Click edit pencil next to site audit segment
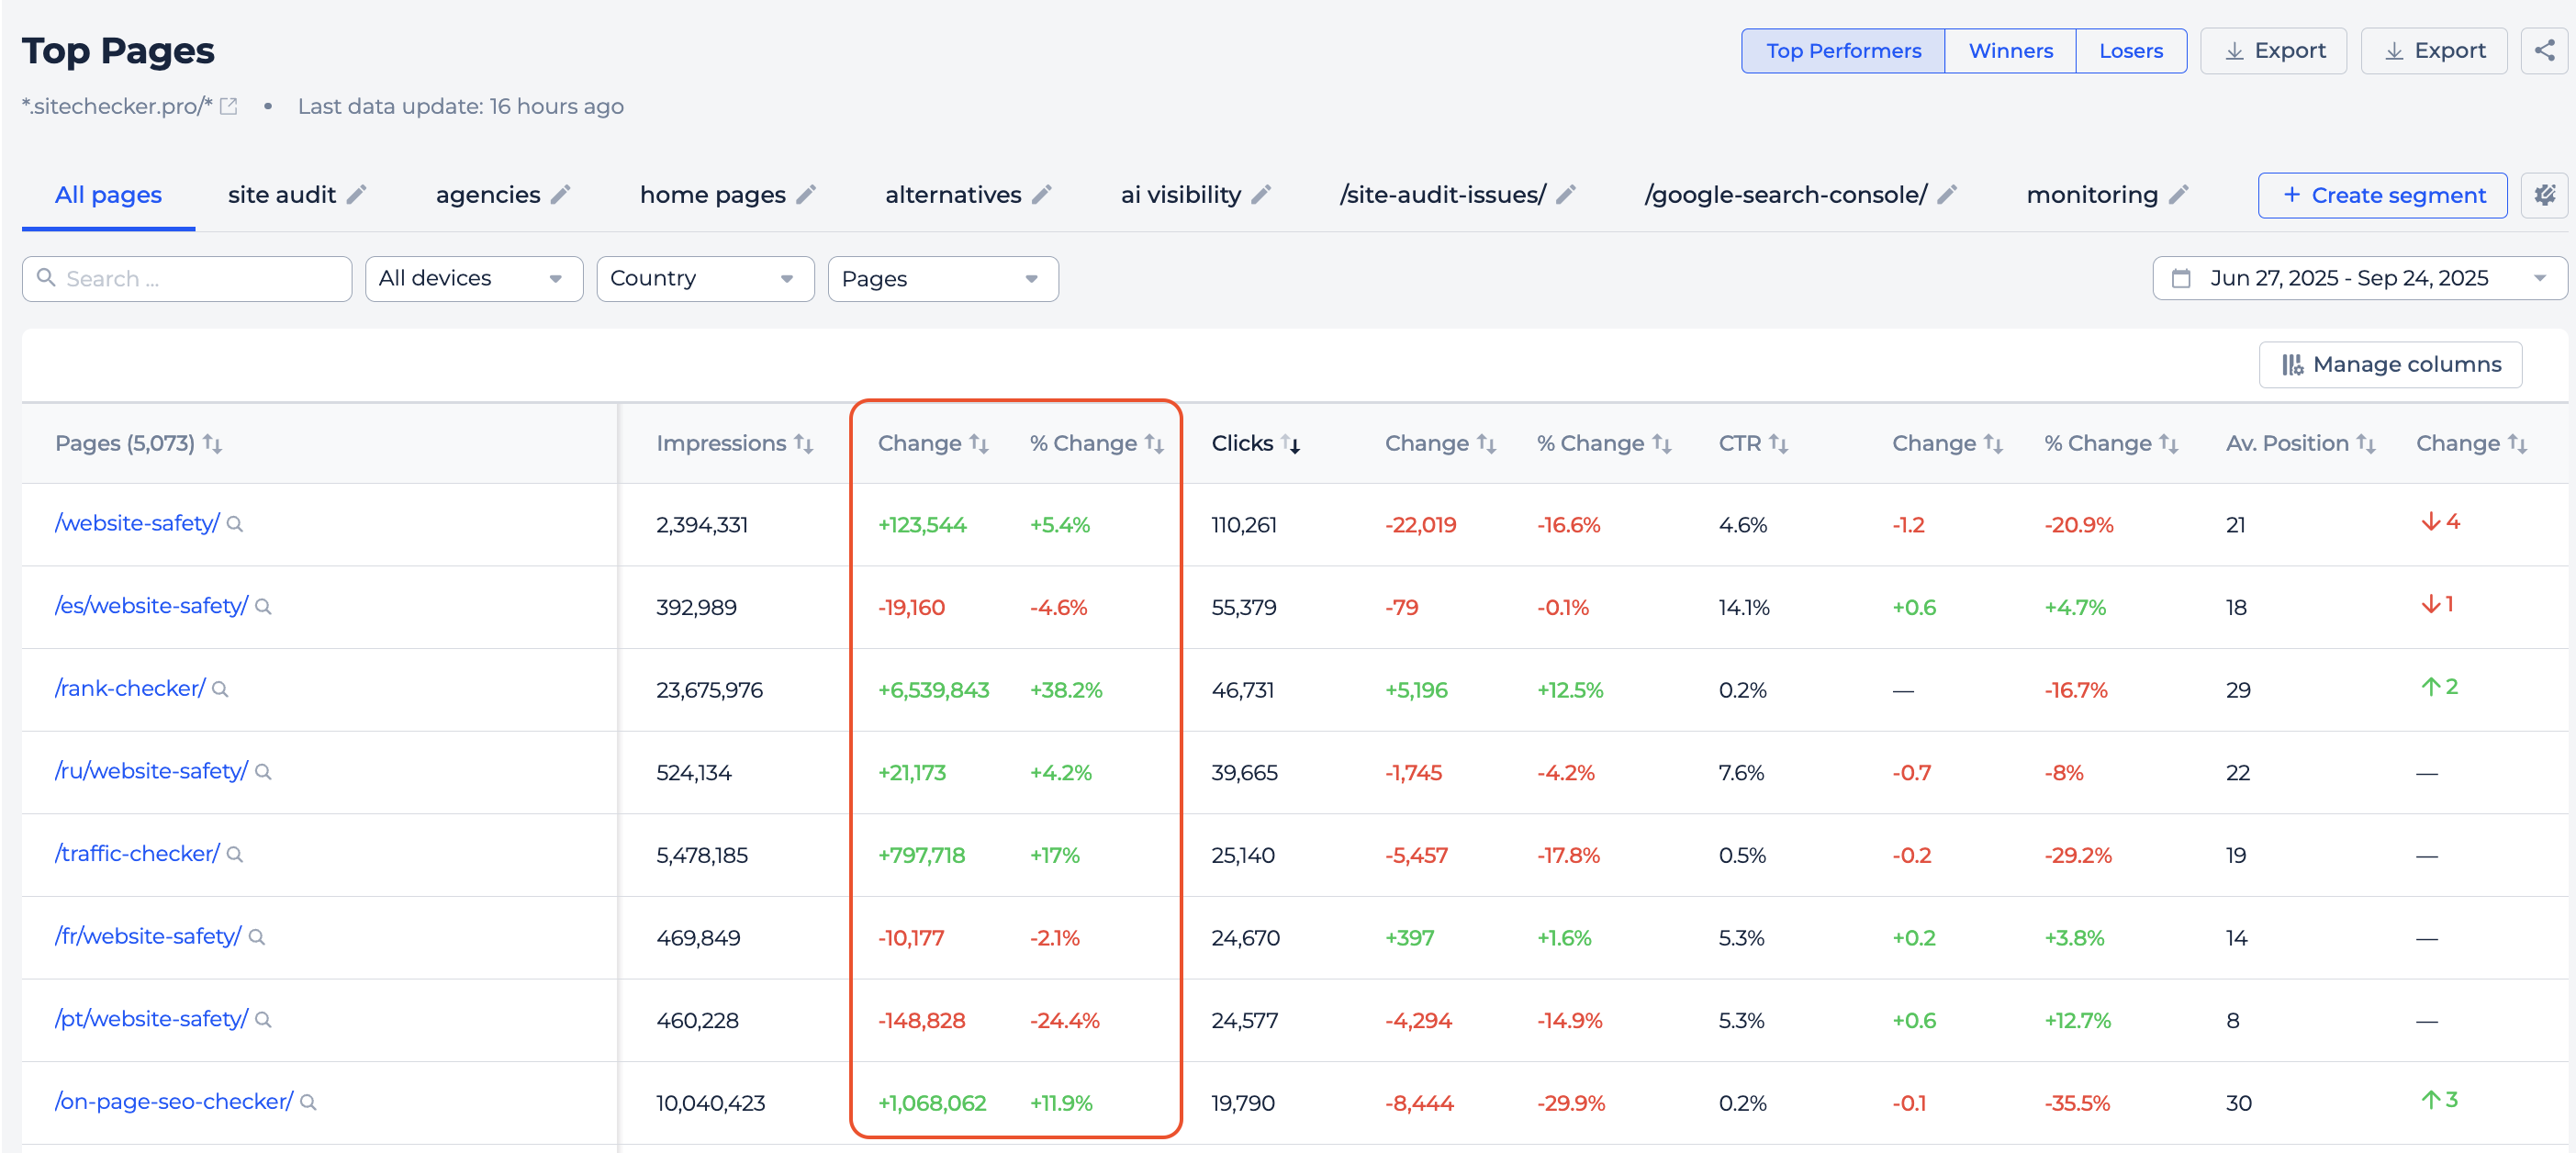 [357, 195]
